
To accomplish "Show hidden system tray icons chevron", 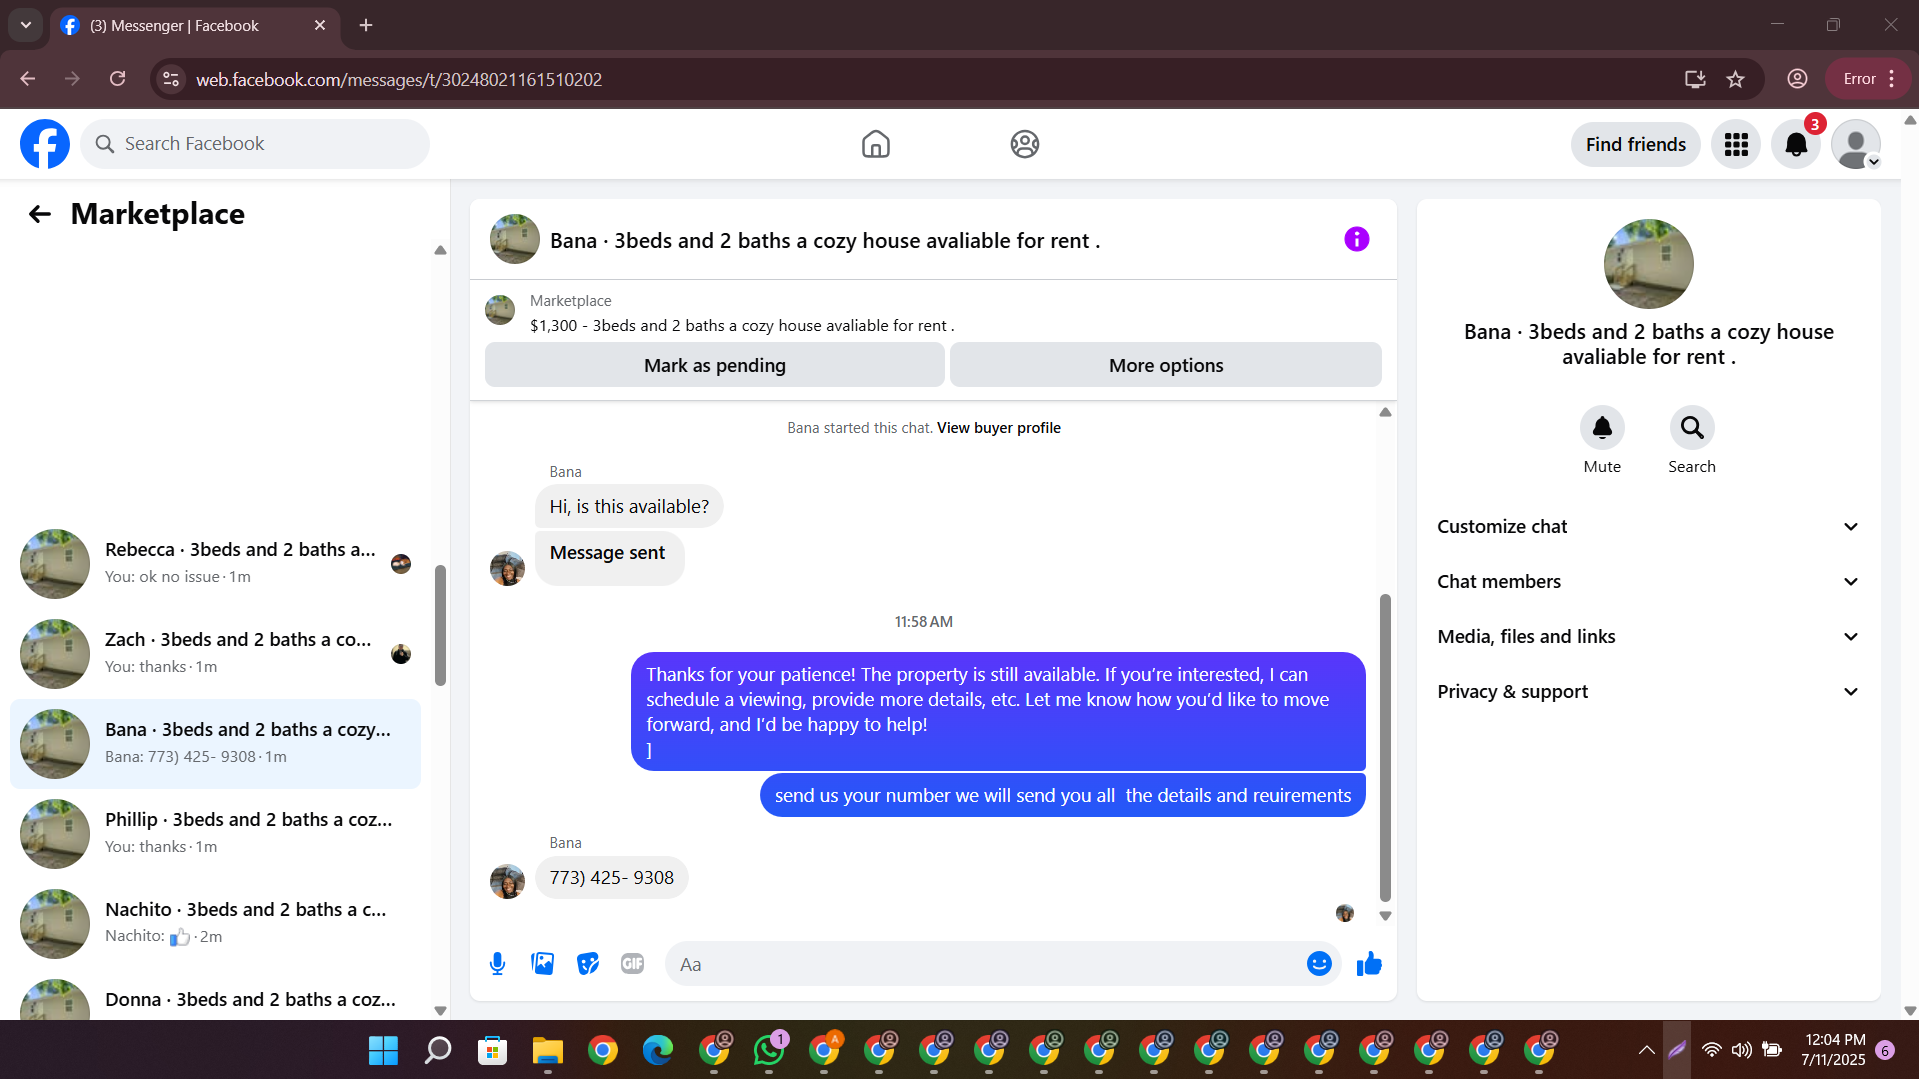I will coord(1646,1050).
